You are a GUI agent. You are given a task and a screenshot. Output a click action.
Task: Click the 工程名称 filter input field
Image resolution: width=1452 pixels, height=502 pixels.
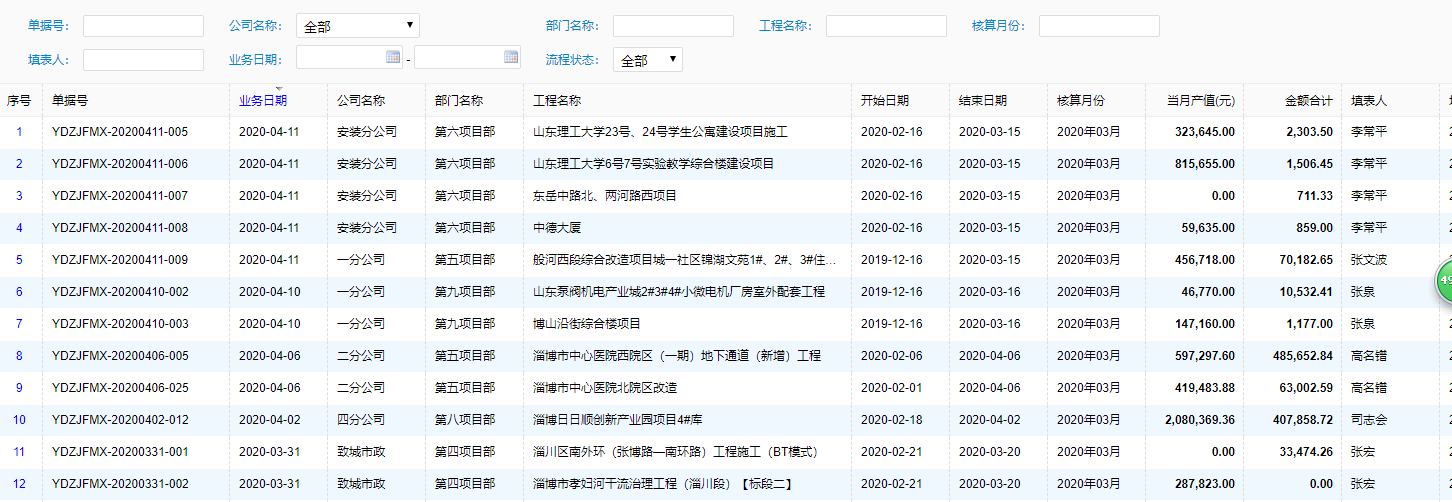[886, 26]
